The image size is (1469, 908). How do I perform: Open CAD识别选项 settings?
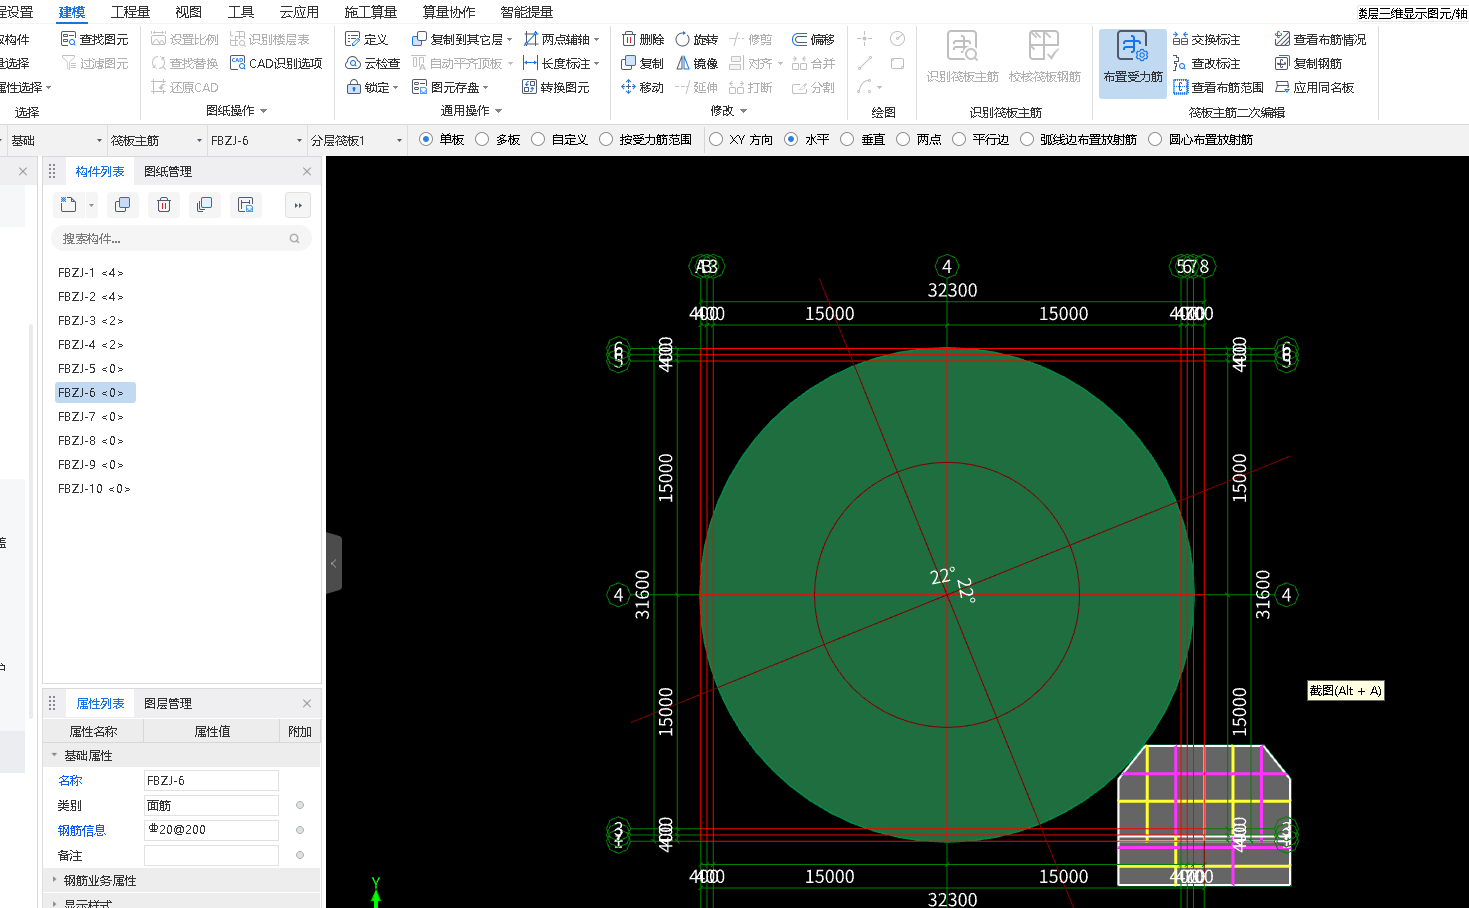pyautogui.click(x=276, y=63)
